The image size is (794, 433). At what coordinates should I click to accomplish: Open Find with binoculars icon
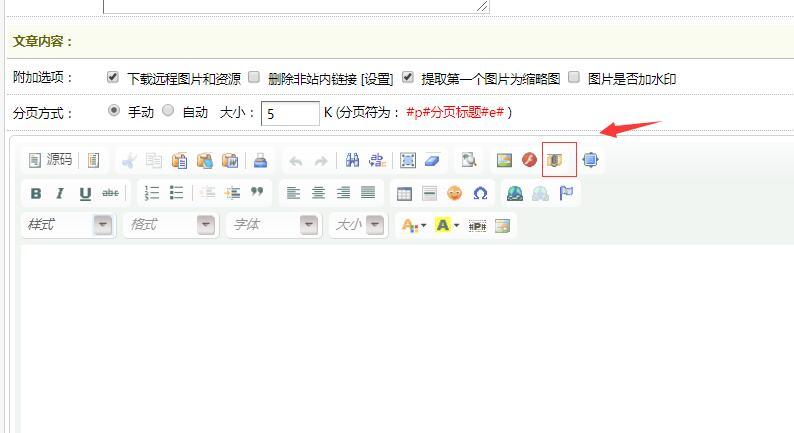click(352, 161)
